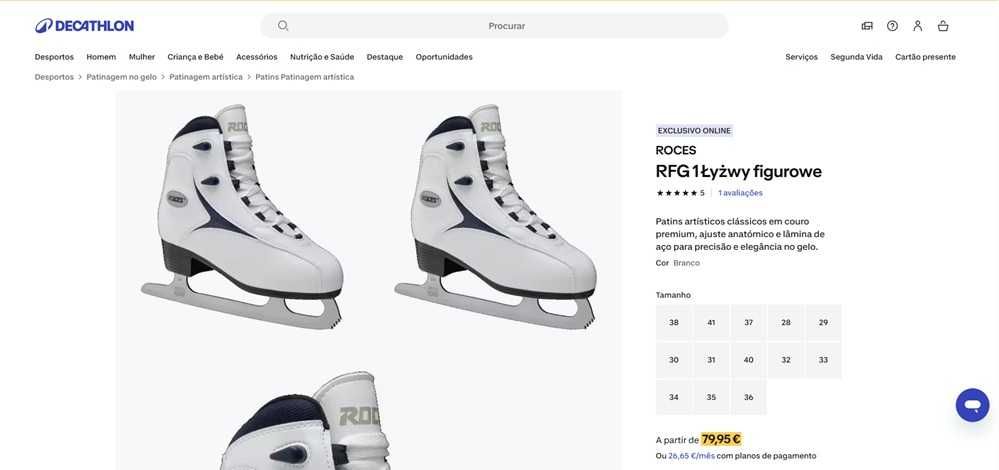This screenshot has width=999, height=470.
Task: Click the five-star rating icons
Action: pyautogui.click(x=676, y=193)
